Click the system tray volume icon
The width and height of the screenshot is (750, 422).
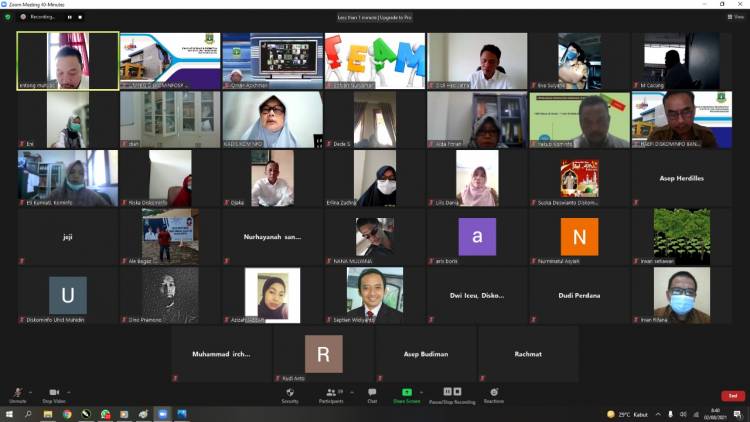683,414
